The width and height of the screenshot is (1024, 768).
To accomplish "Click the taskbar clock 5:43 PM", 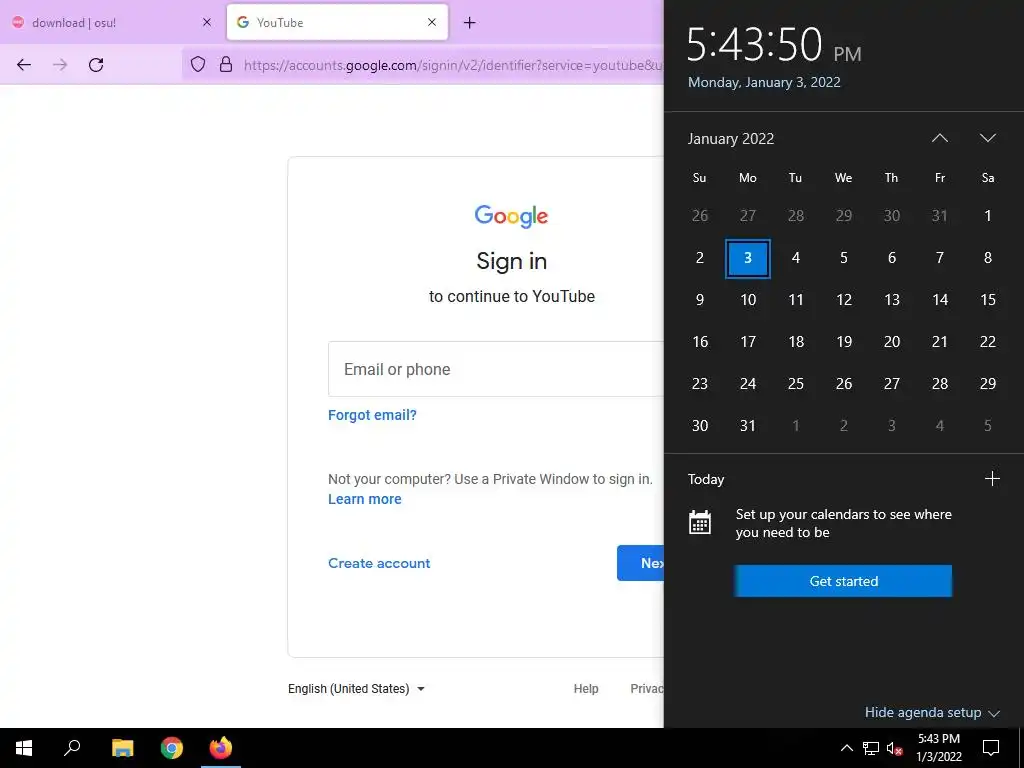I will 938,748.
